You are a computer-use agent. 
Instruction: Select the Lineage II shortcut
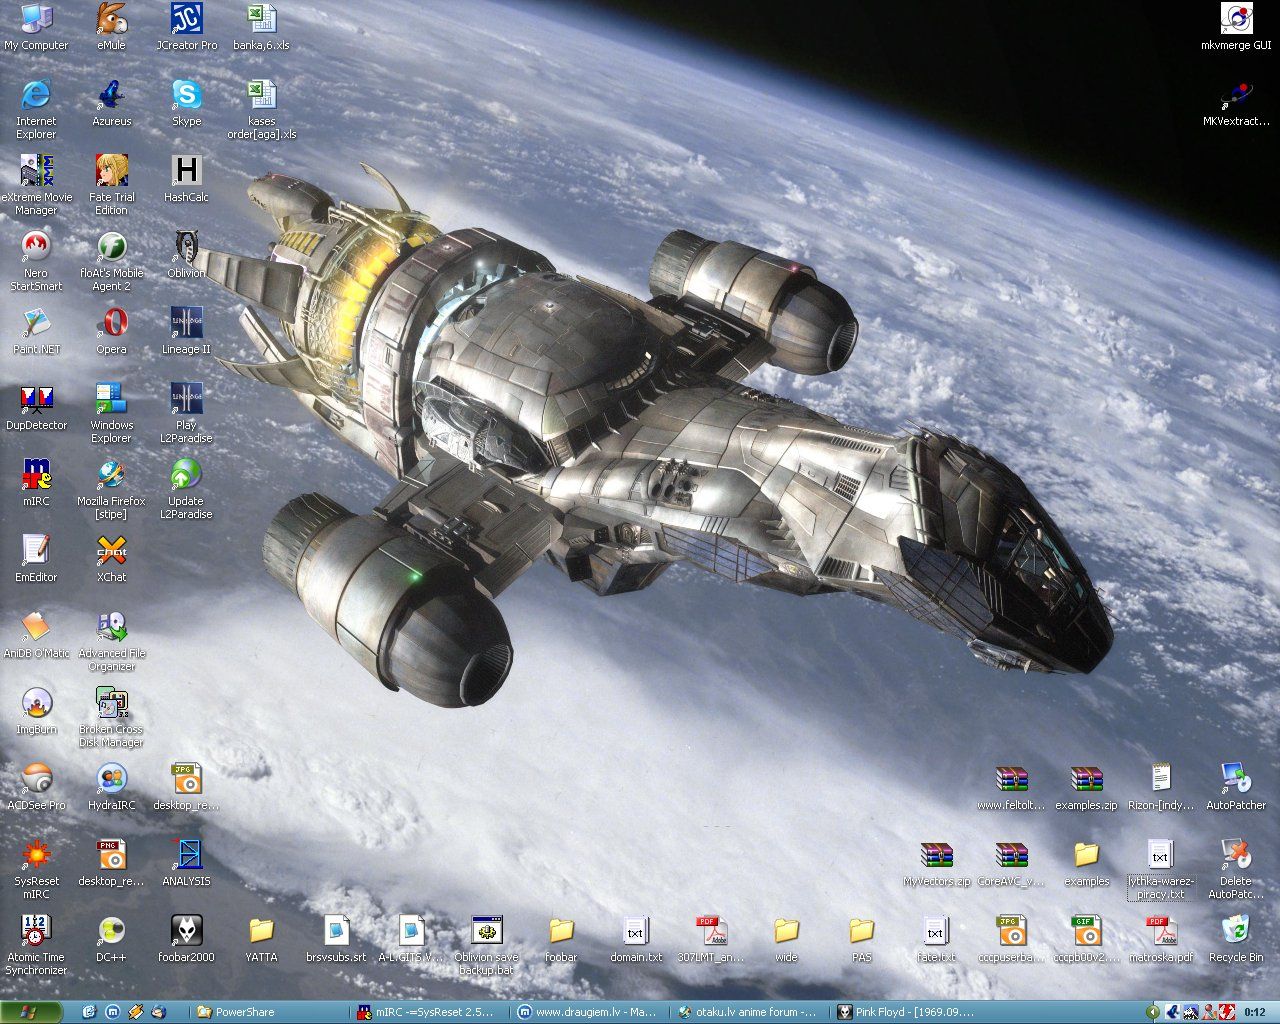click(x=186, y=331)
